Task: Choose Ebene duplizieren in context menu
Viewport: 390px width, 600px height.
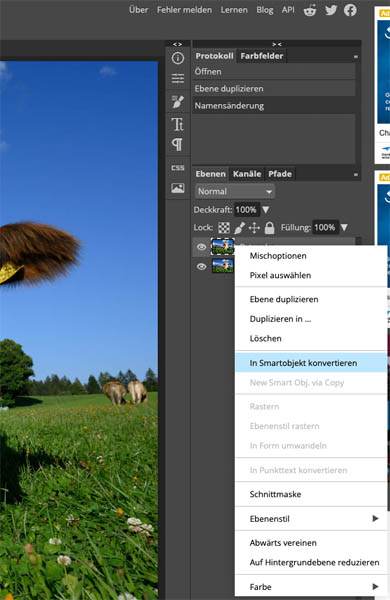Action: pos(311,299)
